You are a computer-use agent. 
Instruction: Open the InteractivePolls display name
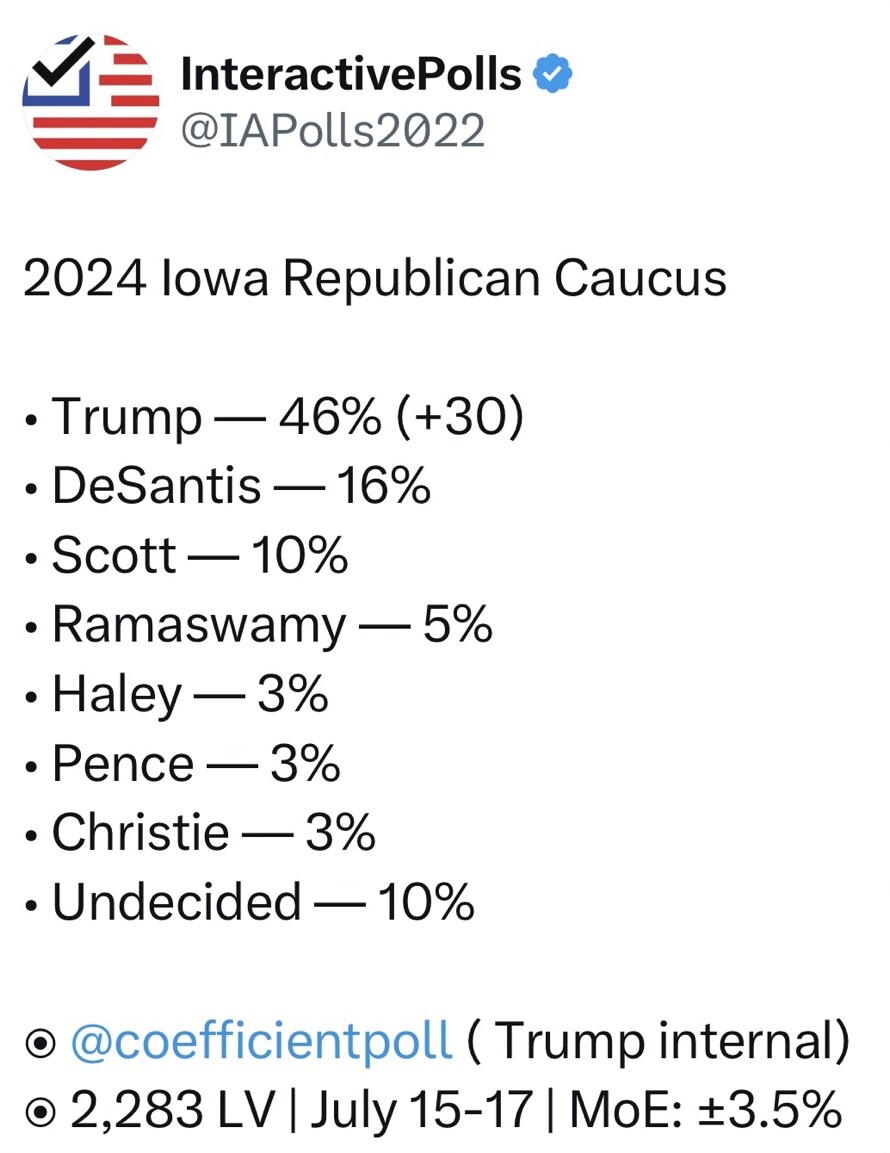tap(351, 74)
